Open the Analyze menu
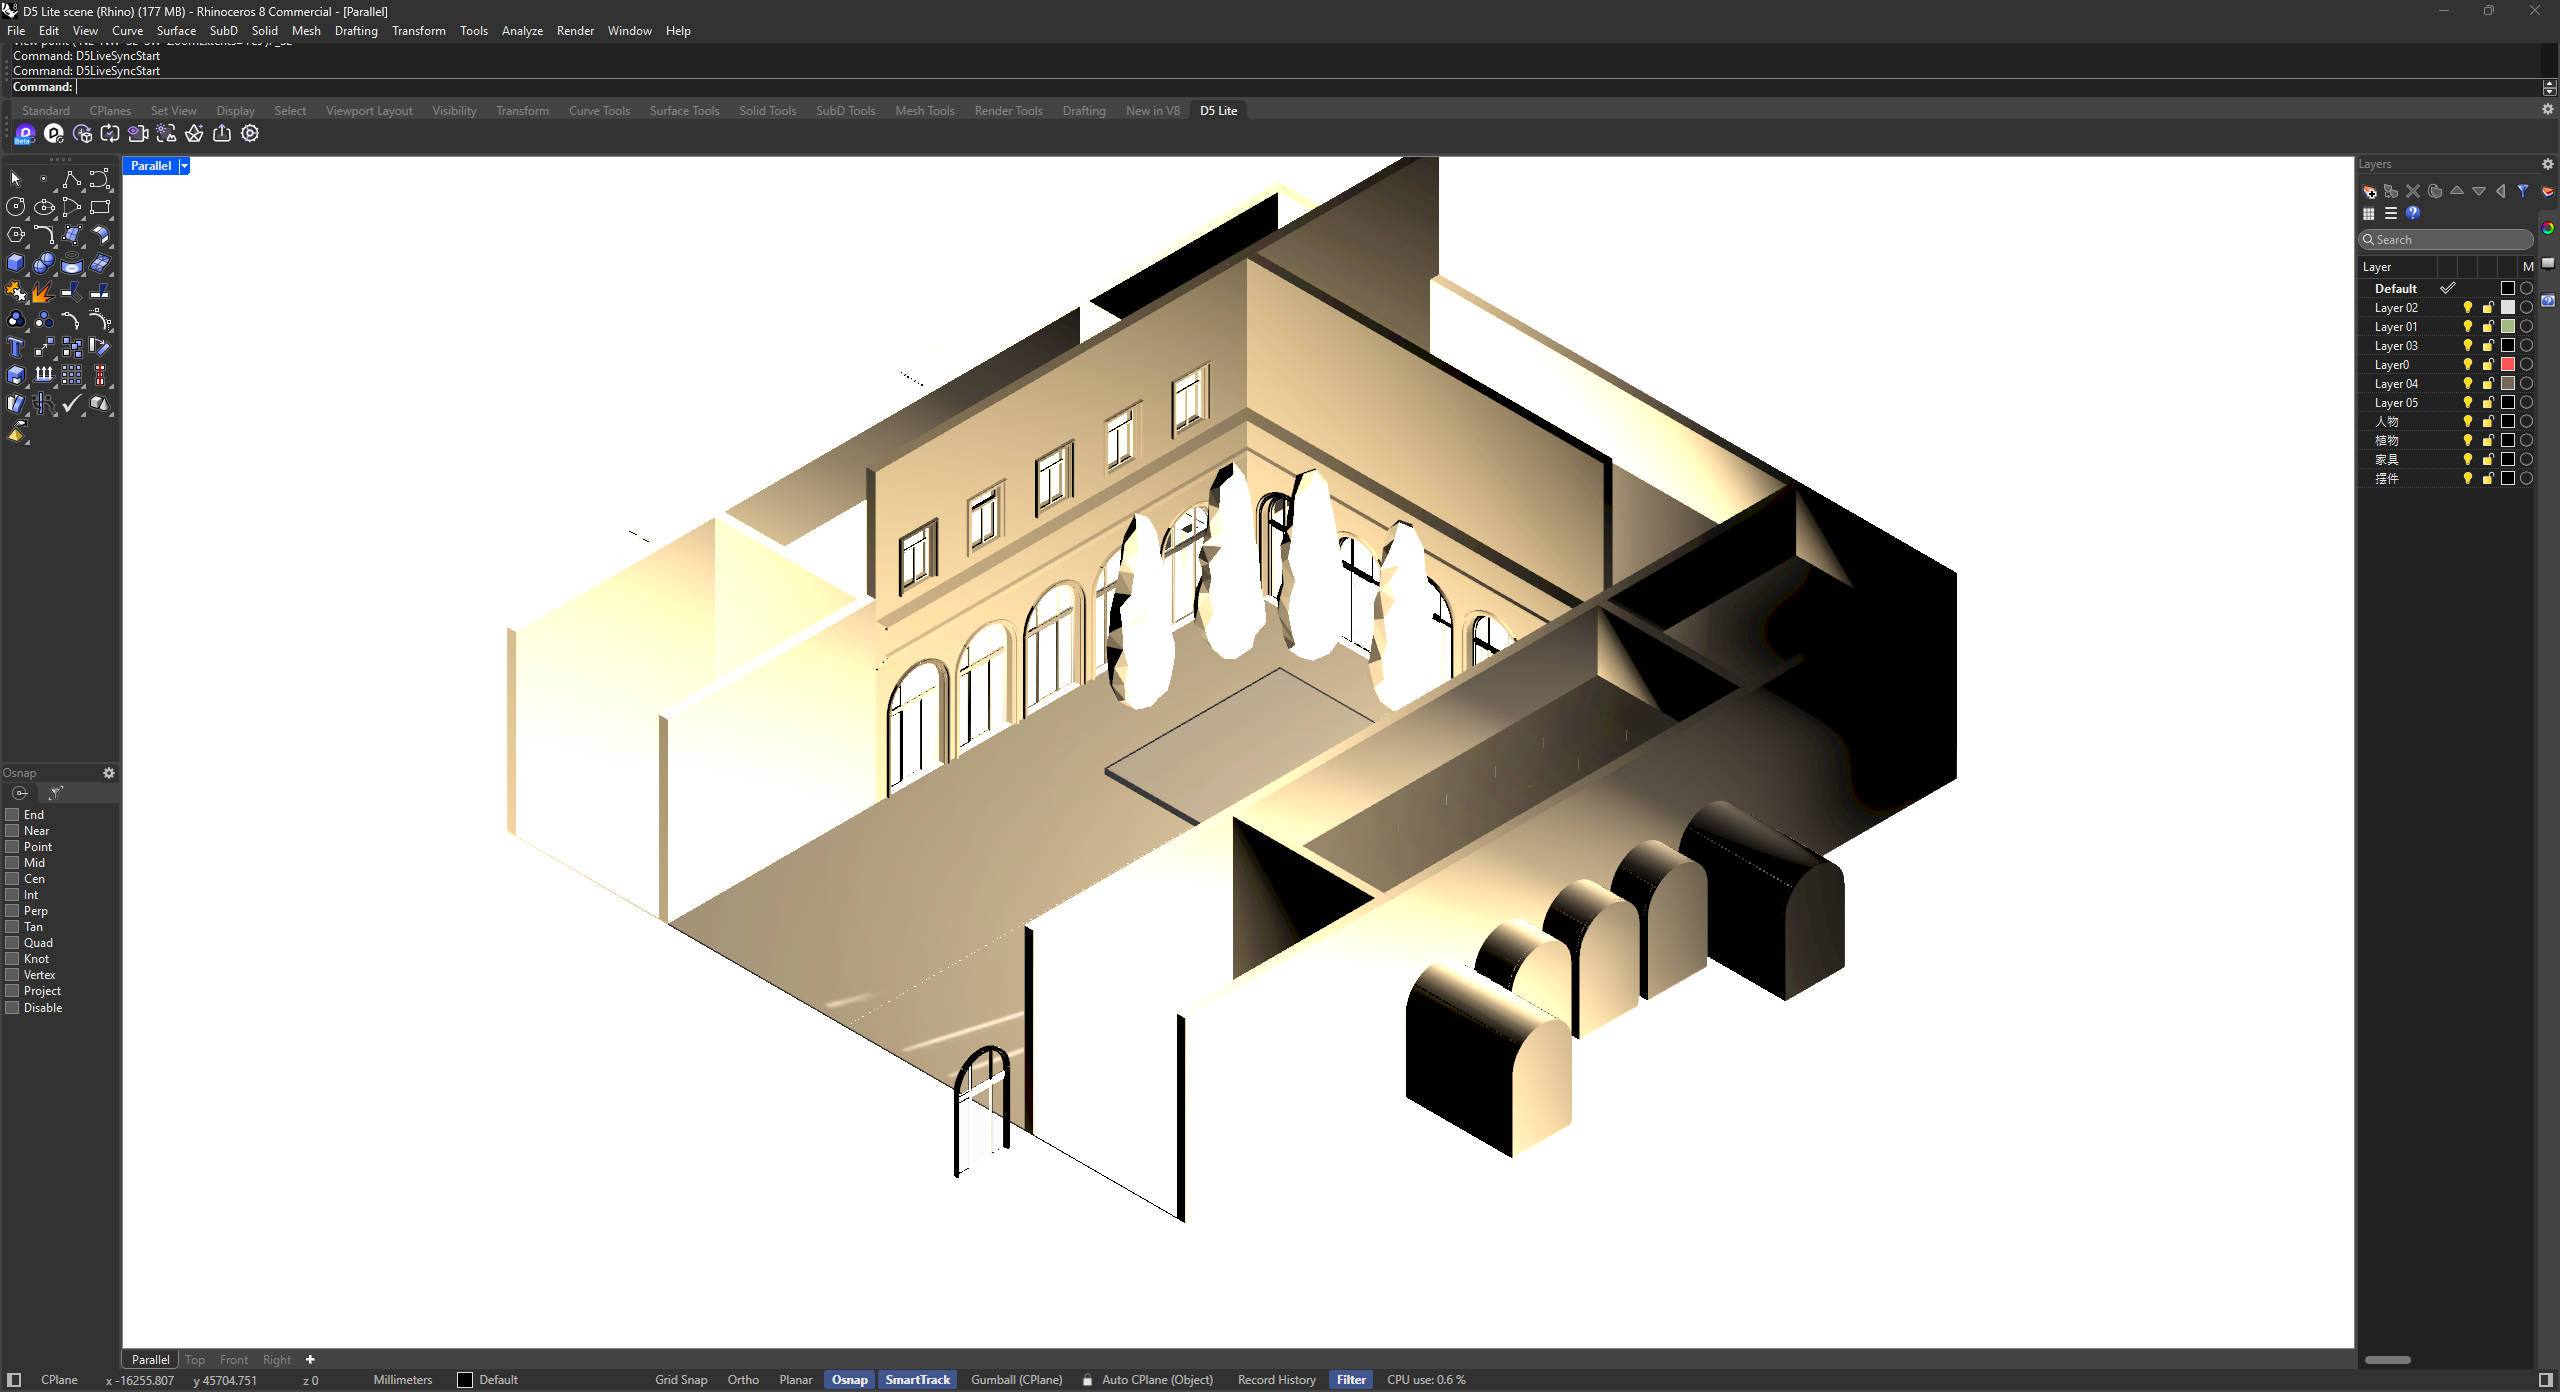This screenshot has height=1392, width=2560. pyautogui.click(x=522, y=31)
